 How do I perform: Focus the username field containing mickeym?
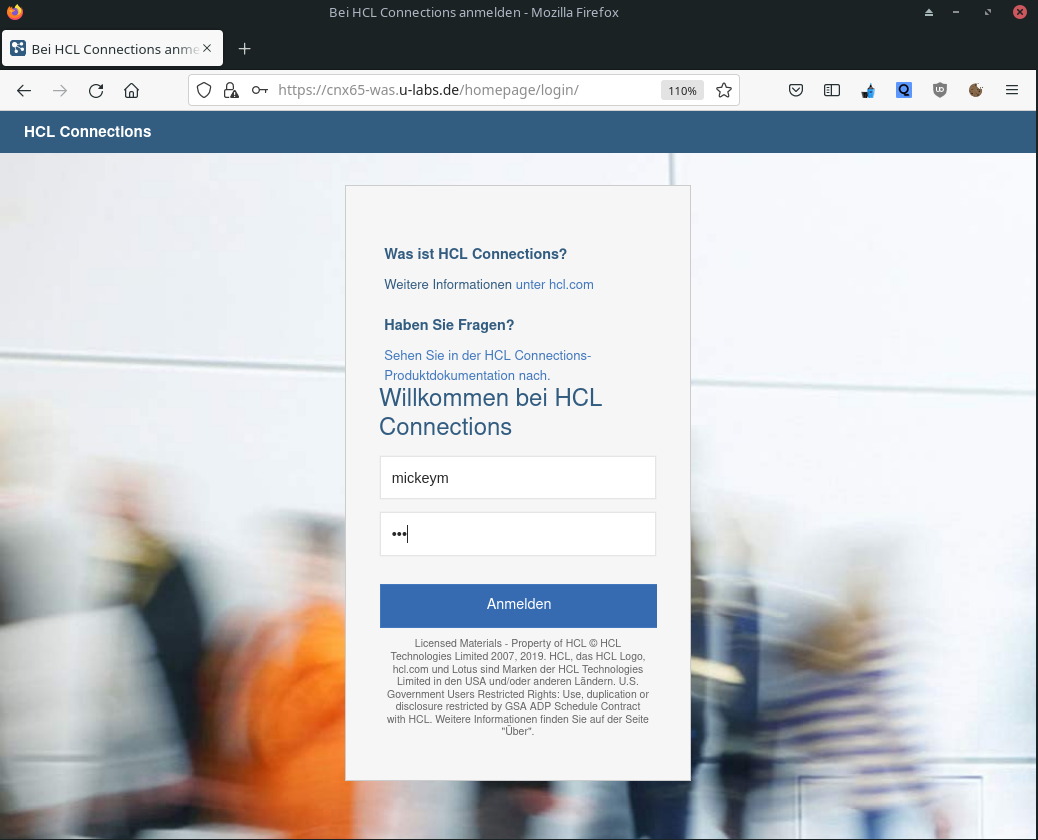click(x=517, y=478)
